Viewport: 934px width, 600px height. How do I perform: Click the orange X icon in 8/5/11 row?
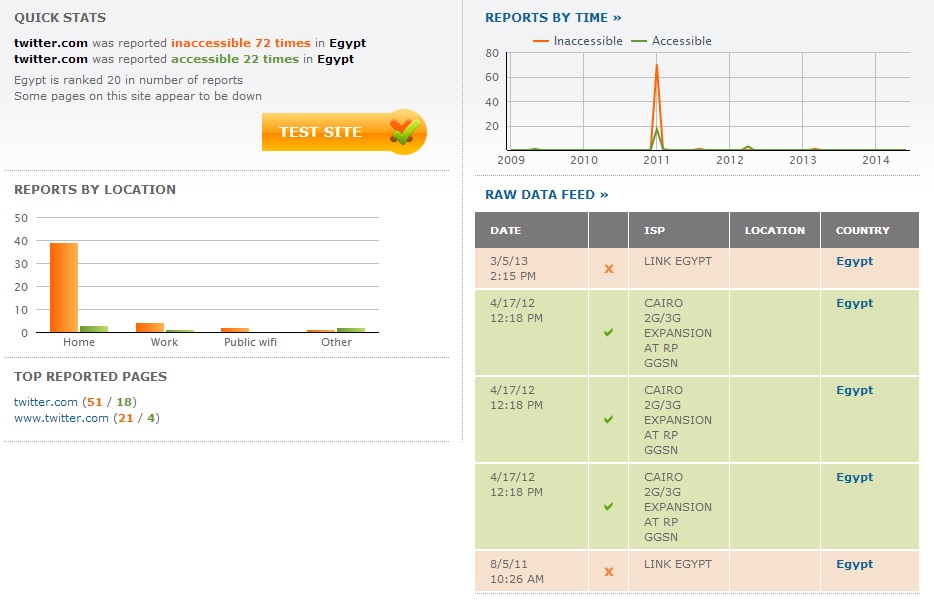coord(608,572)
